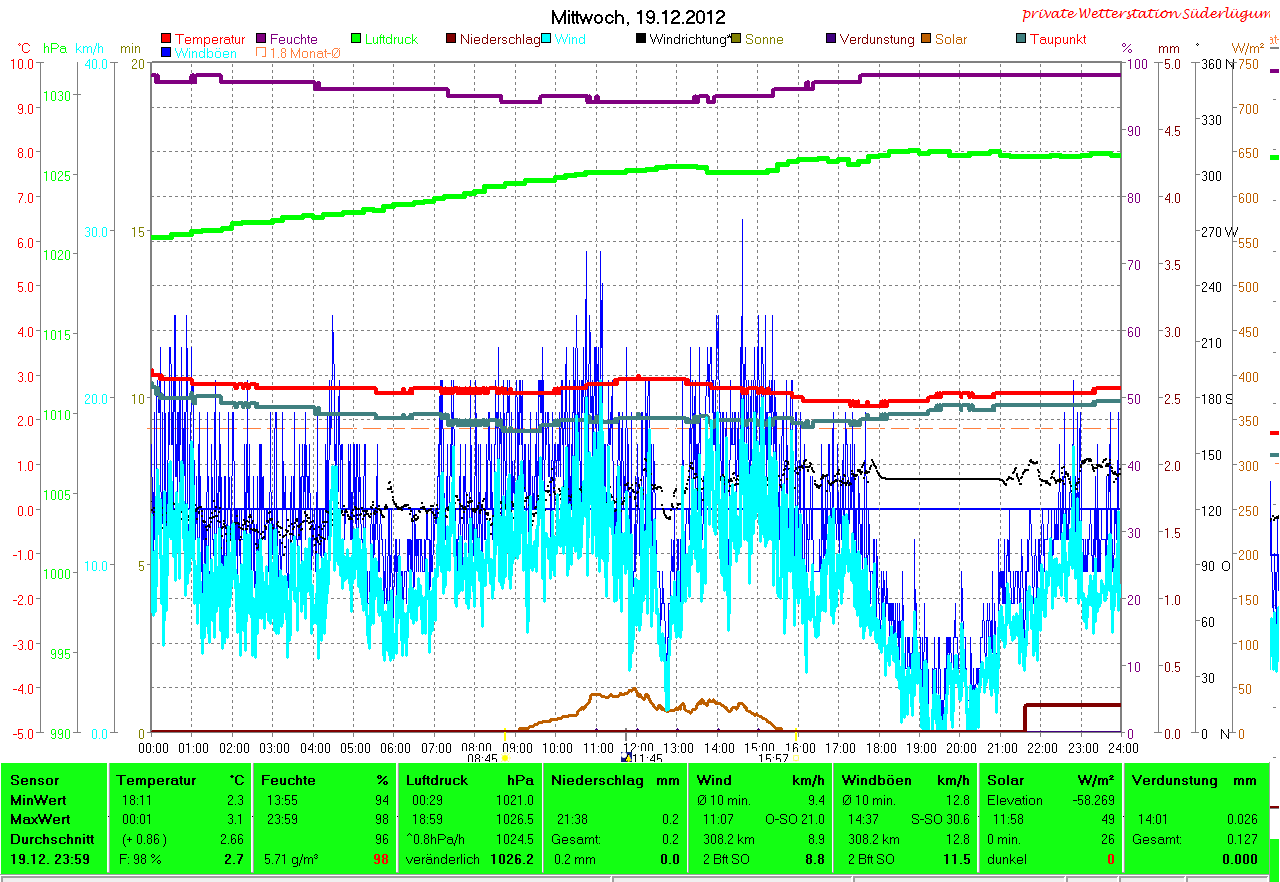
Task: Click the green Luftdruck legend square
Action: point(356,40)
